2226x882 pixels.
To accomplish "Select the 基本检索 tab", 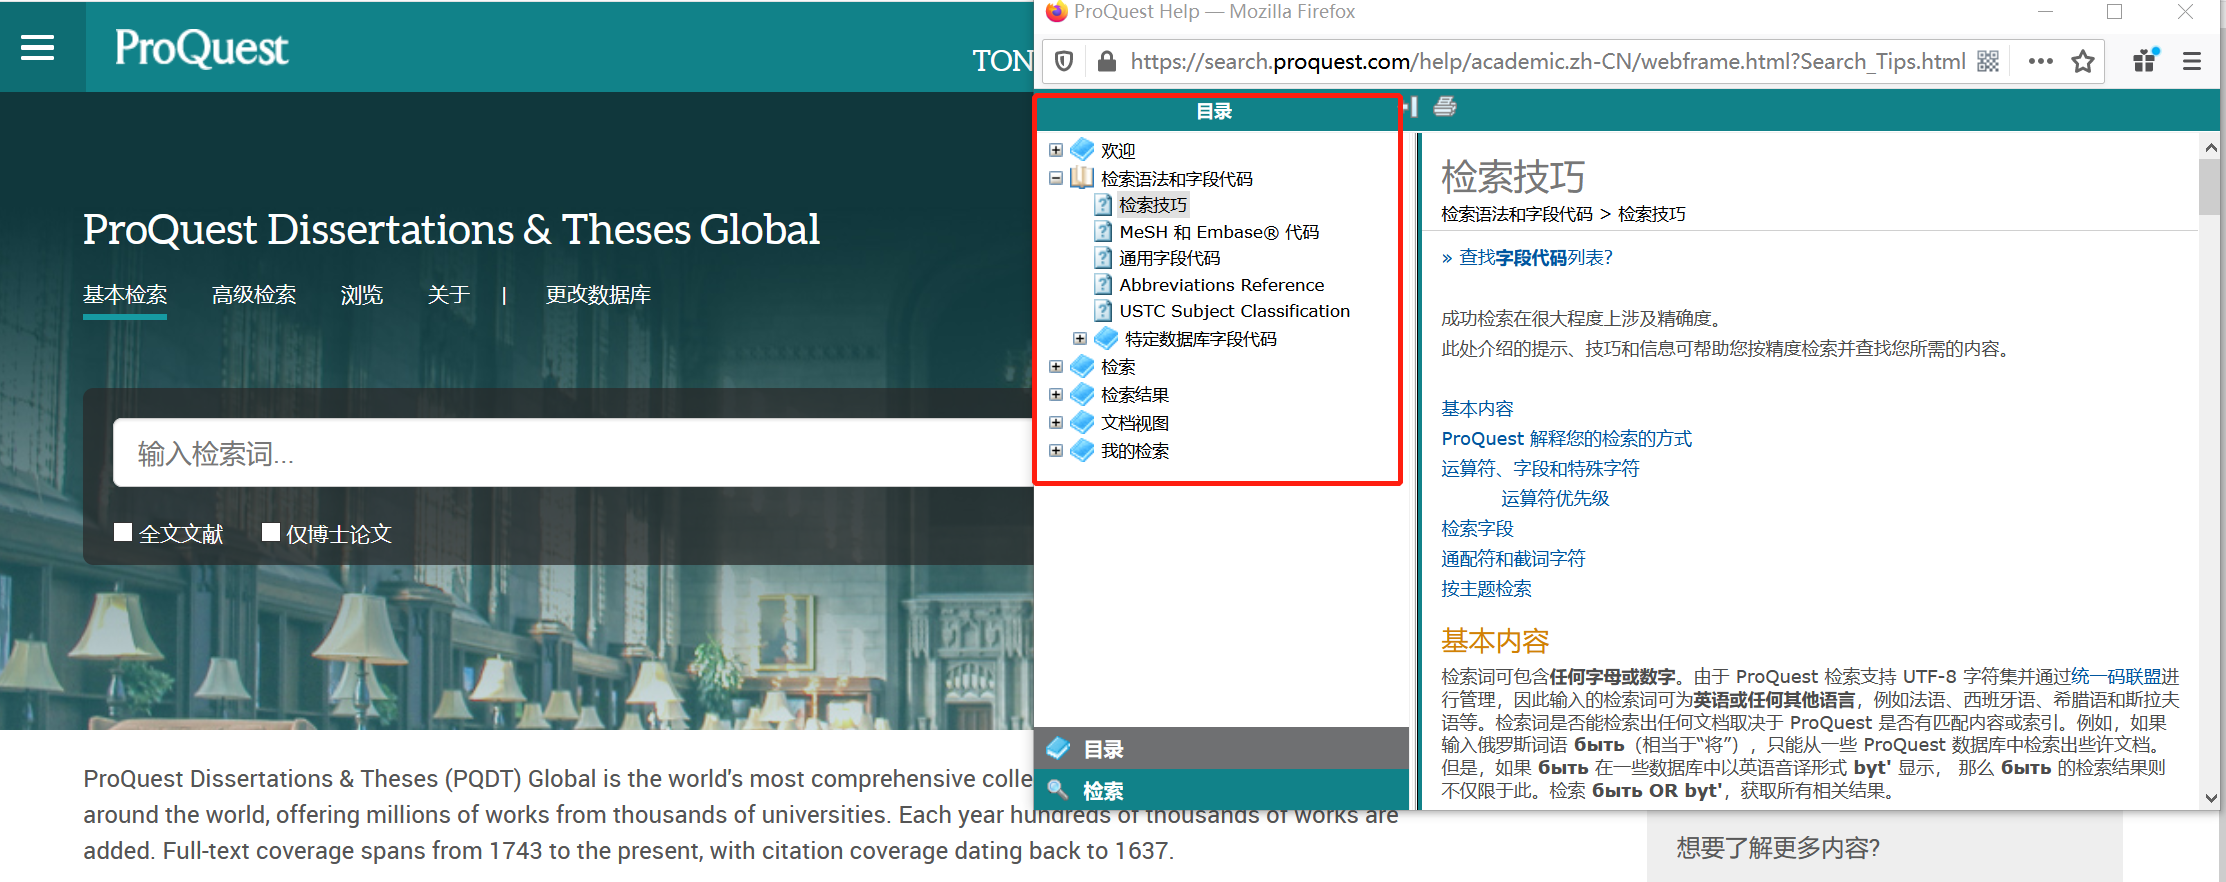I will pyautogui.click(x=125, y=295).
